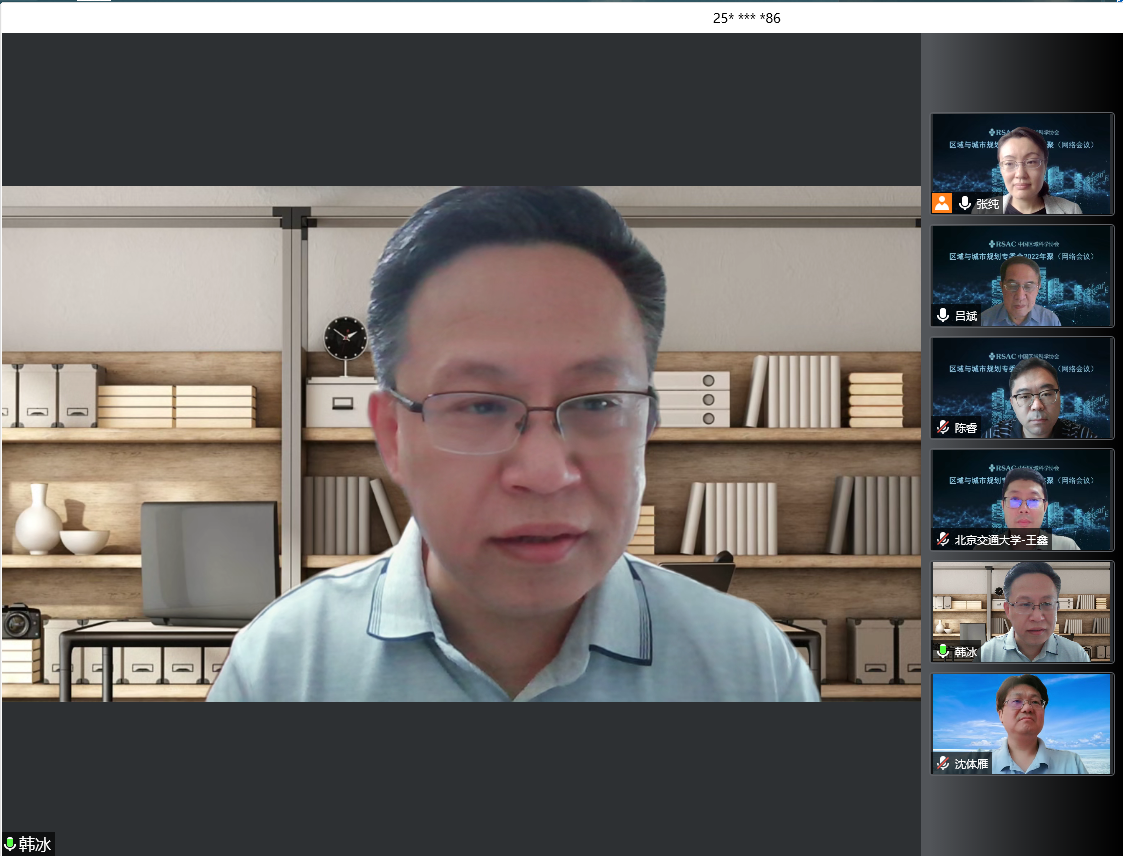Click green active mic icon in 韩冰 thumbnail
This screenshot has height=856, width=1123.
tap(943, 652)
